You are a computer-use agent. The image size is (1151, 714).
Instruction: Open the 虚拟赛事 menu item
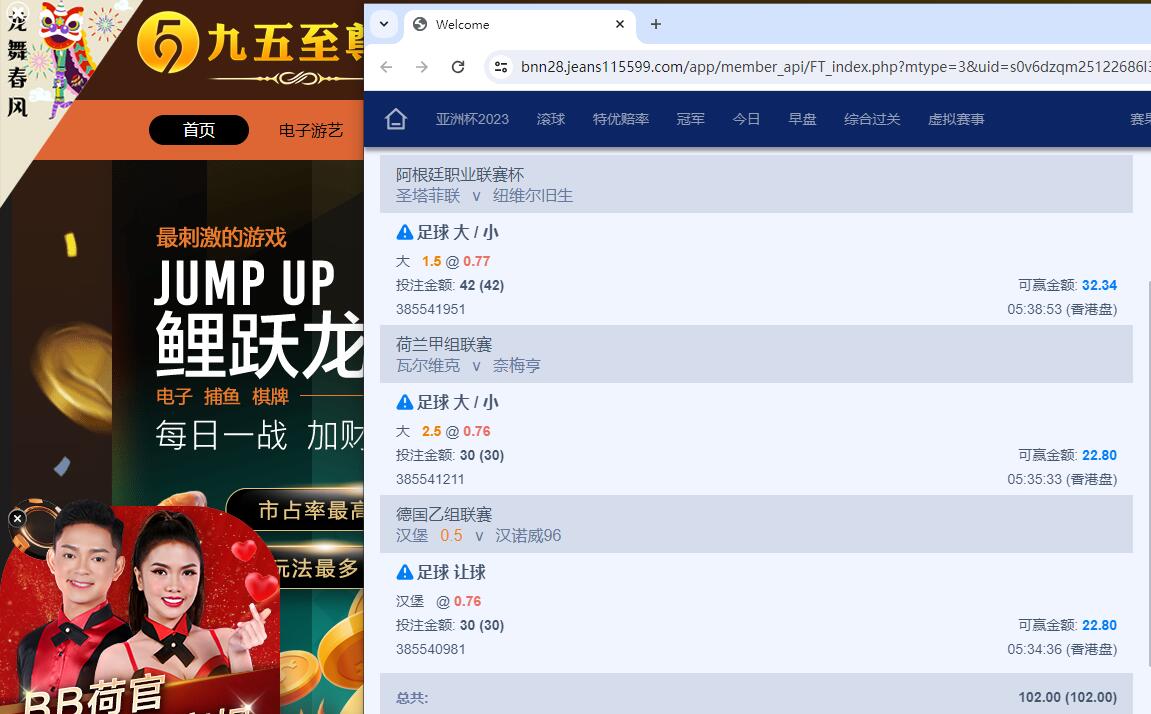point(956,119)
